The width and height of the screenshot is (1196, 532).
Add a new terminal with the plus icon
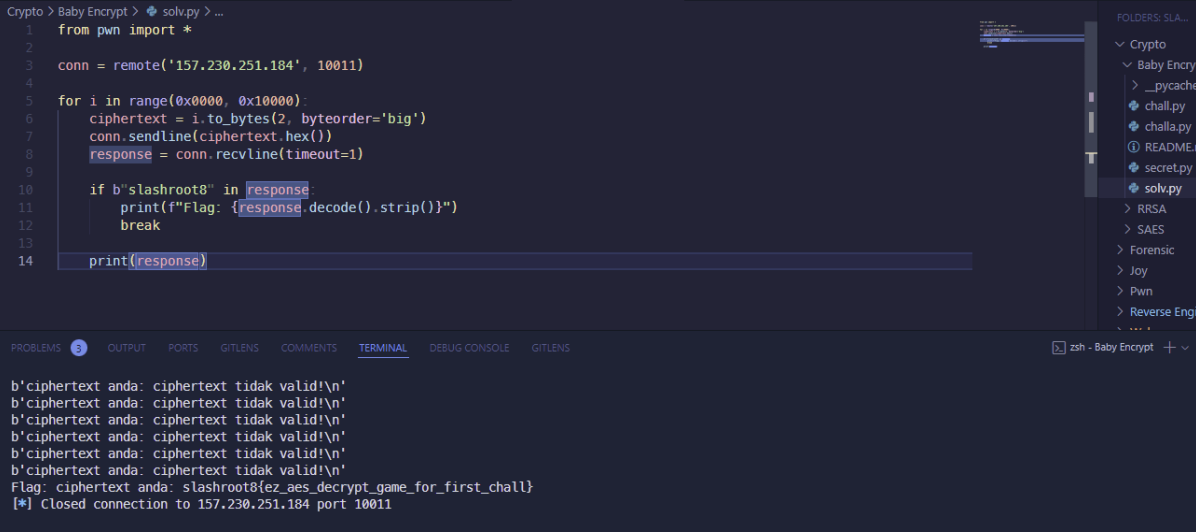coord(1169,347)
